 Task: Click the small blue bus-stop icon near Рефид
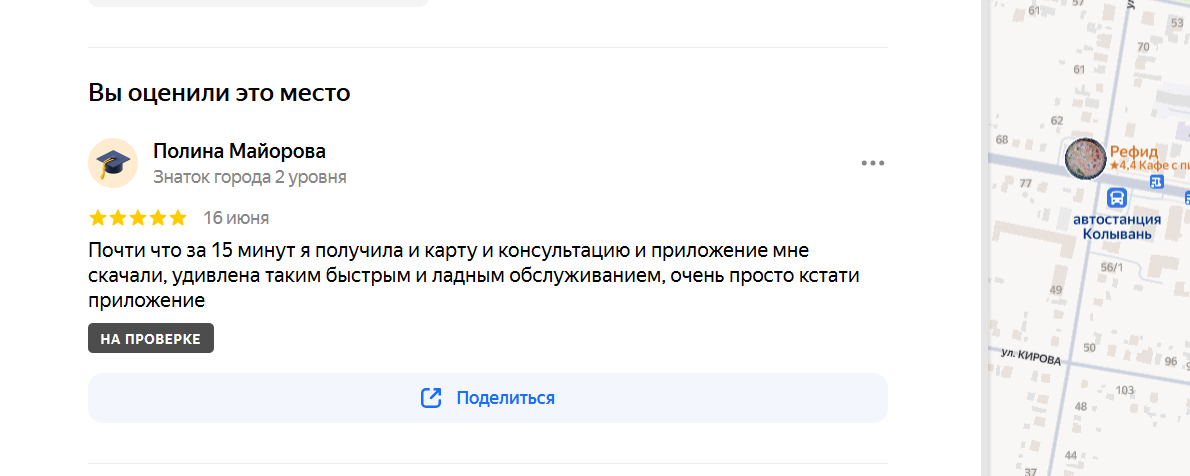[1156, 181]
